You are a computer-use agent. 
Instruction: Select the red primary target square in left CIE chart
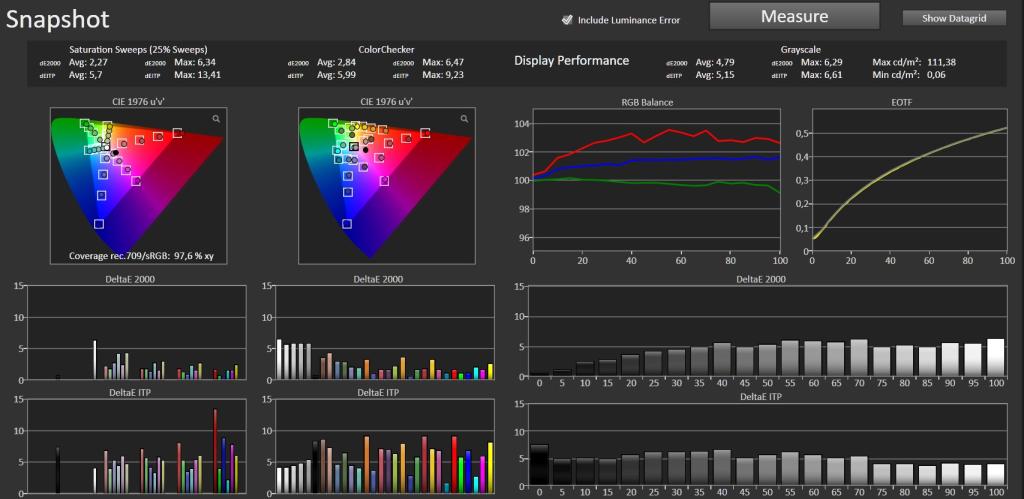(x=177, y=133)
